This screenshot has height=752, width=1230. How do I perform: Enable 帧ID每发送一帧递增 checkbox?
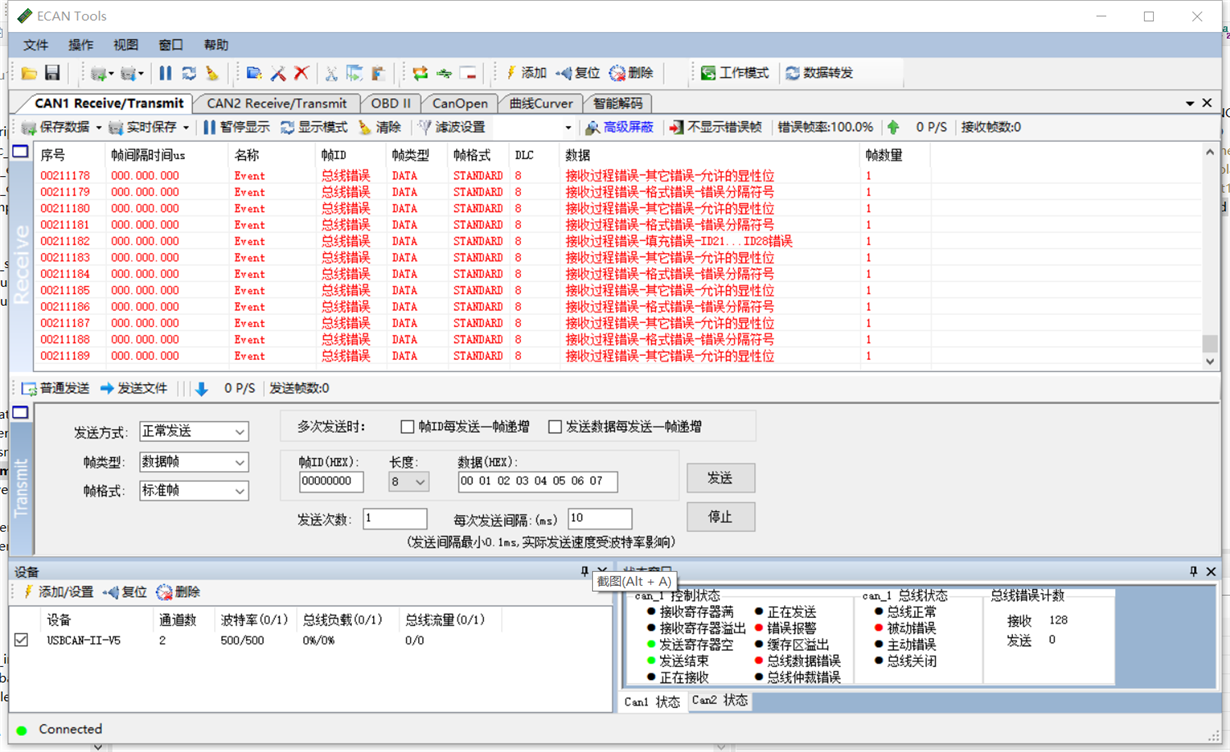tap(407, 427)
